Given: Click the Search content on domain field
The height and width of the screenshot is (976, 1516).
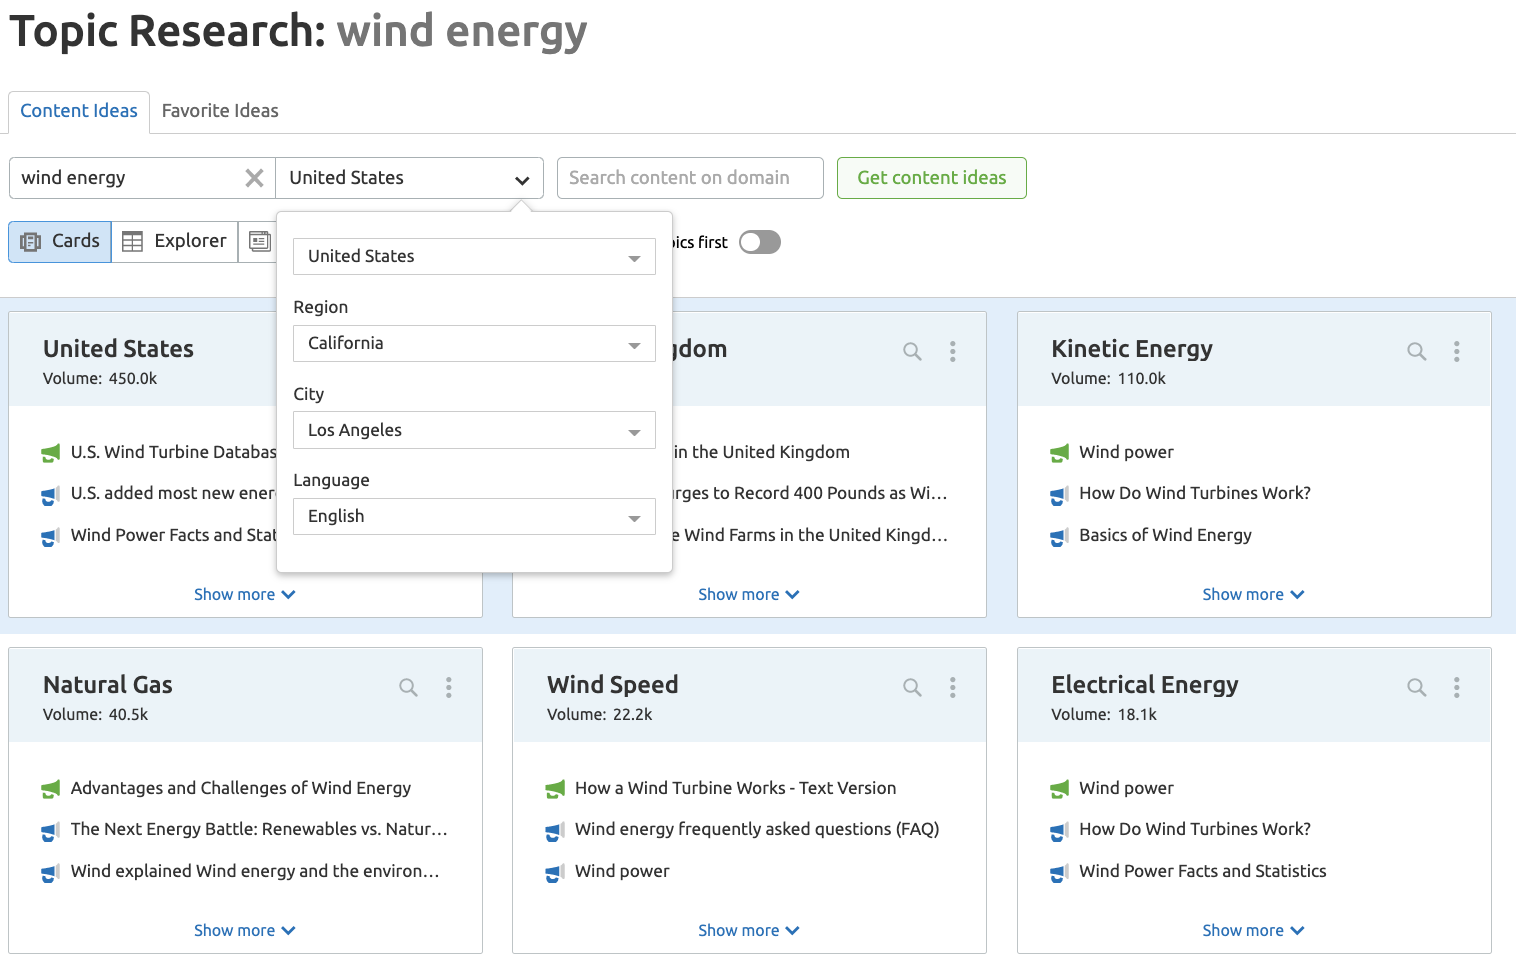Looking at the screenshot, I should tap(690, 178).
